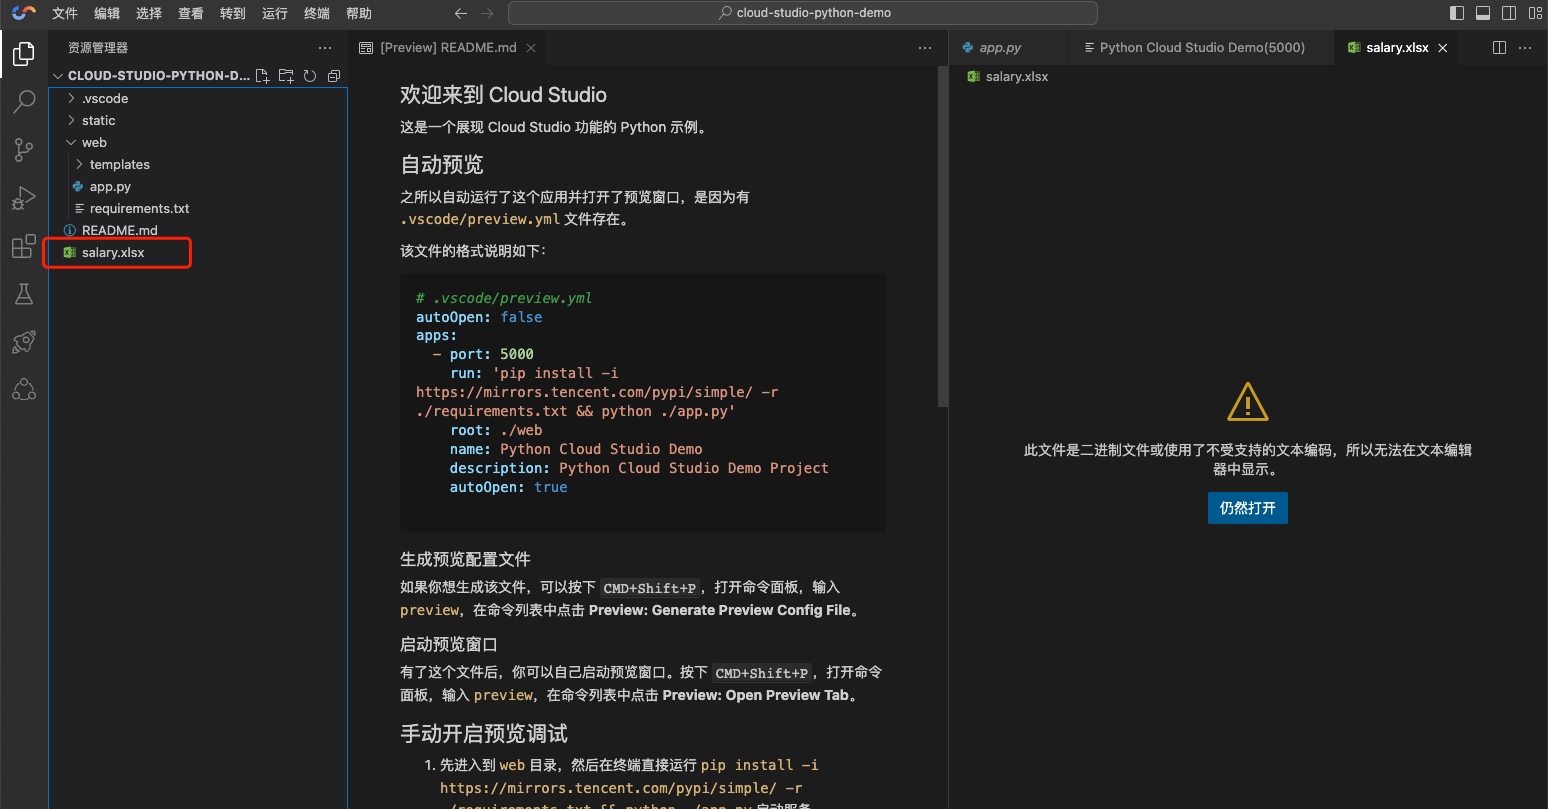Click 'Preview: Open Preview Tab' text
Screen dimensions: 1548x809
[x=756, y=695]
